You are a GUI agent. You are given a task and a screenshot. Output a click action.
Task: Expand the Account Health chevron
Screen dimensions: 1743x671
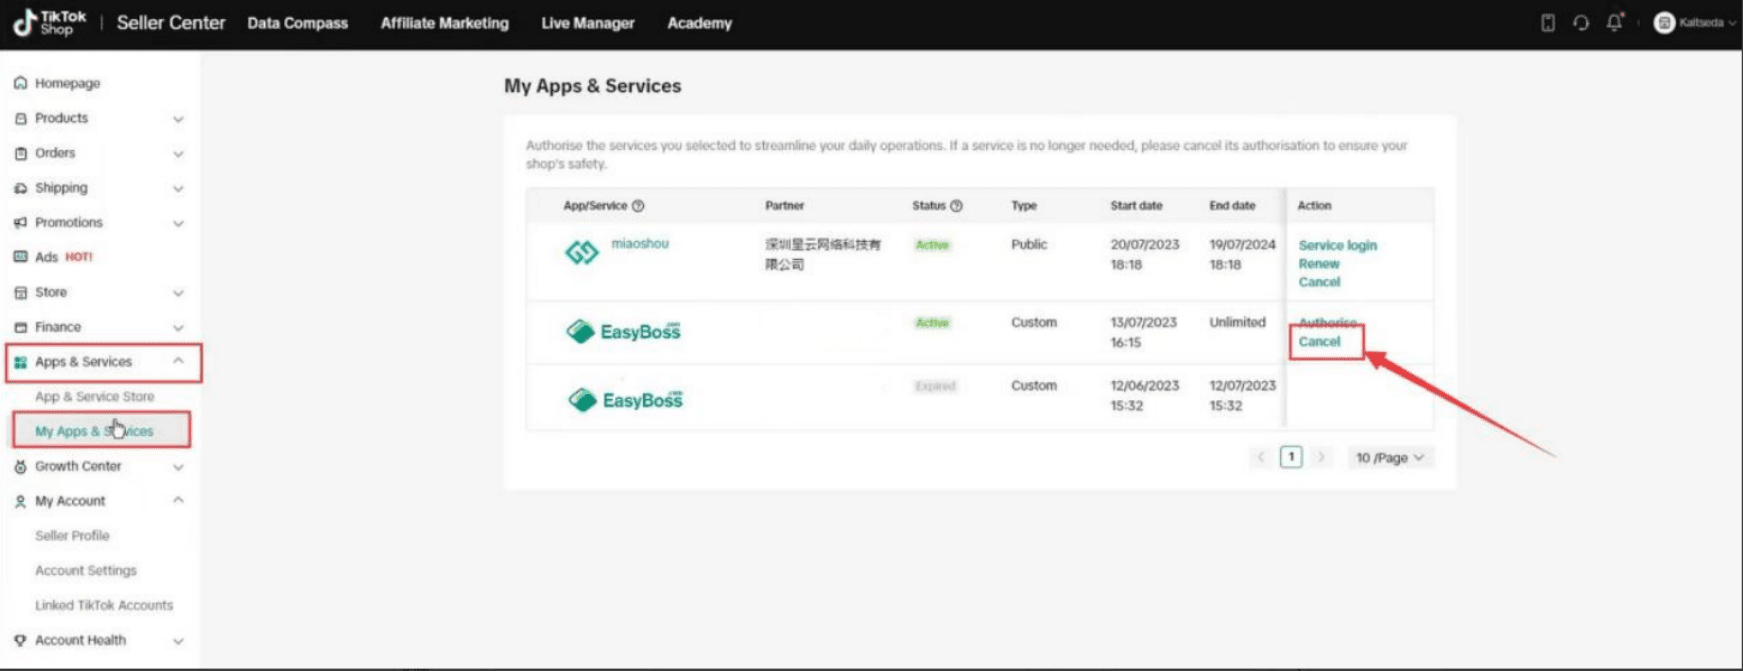click(178, 641)
